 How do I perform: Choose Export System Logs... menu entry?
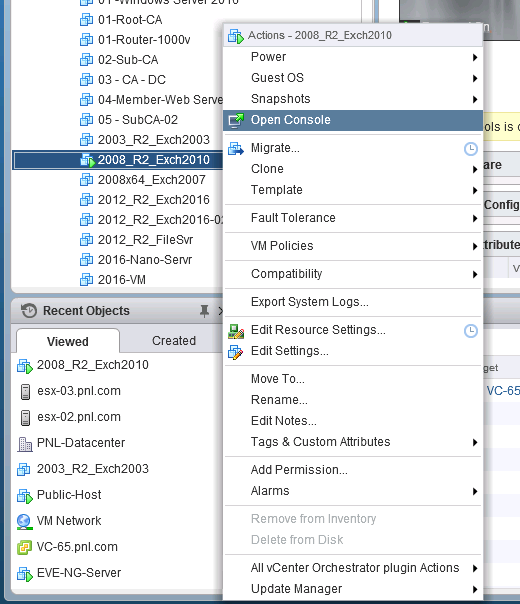click(x=353, y=302)
